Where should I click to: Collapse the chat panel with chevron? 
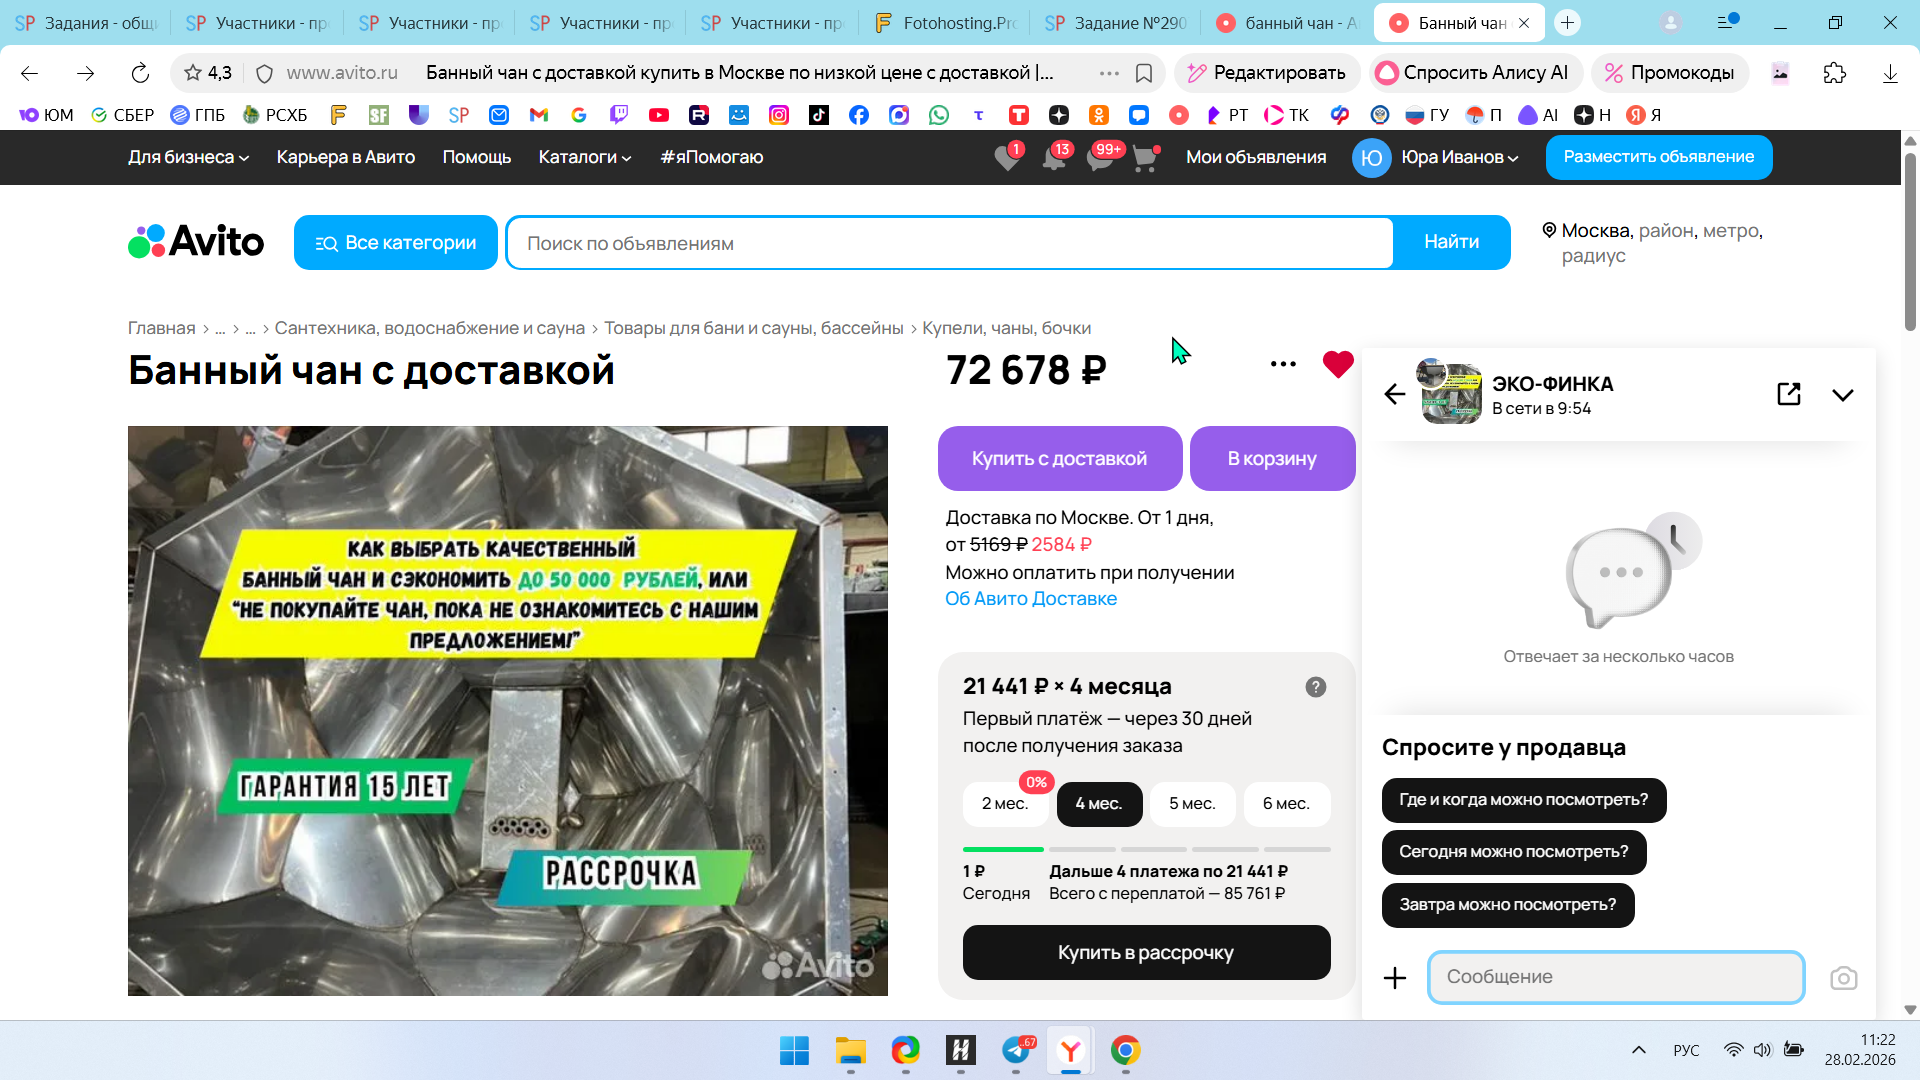coord(1842,394)
